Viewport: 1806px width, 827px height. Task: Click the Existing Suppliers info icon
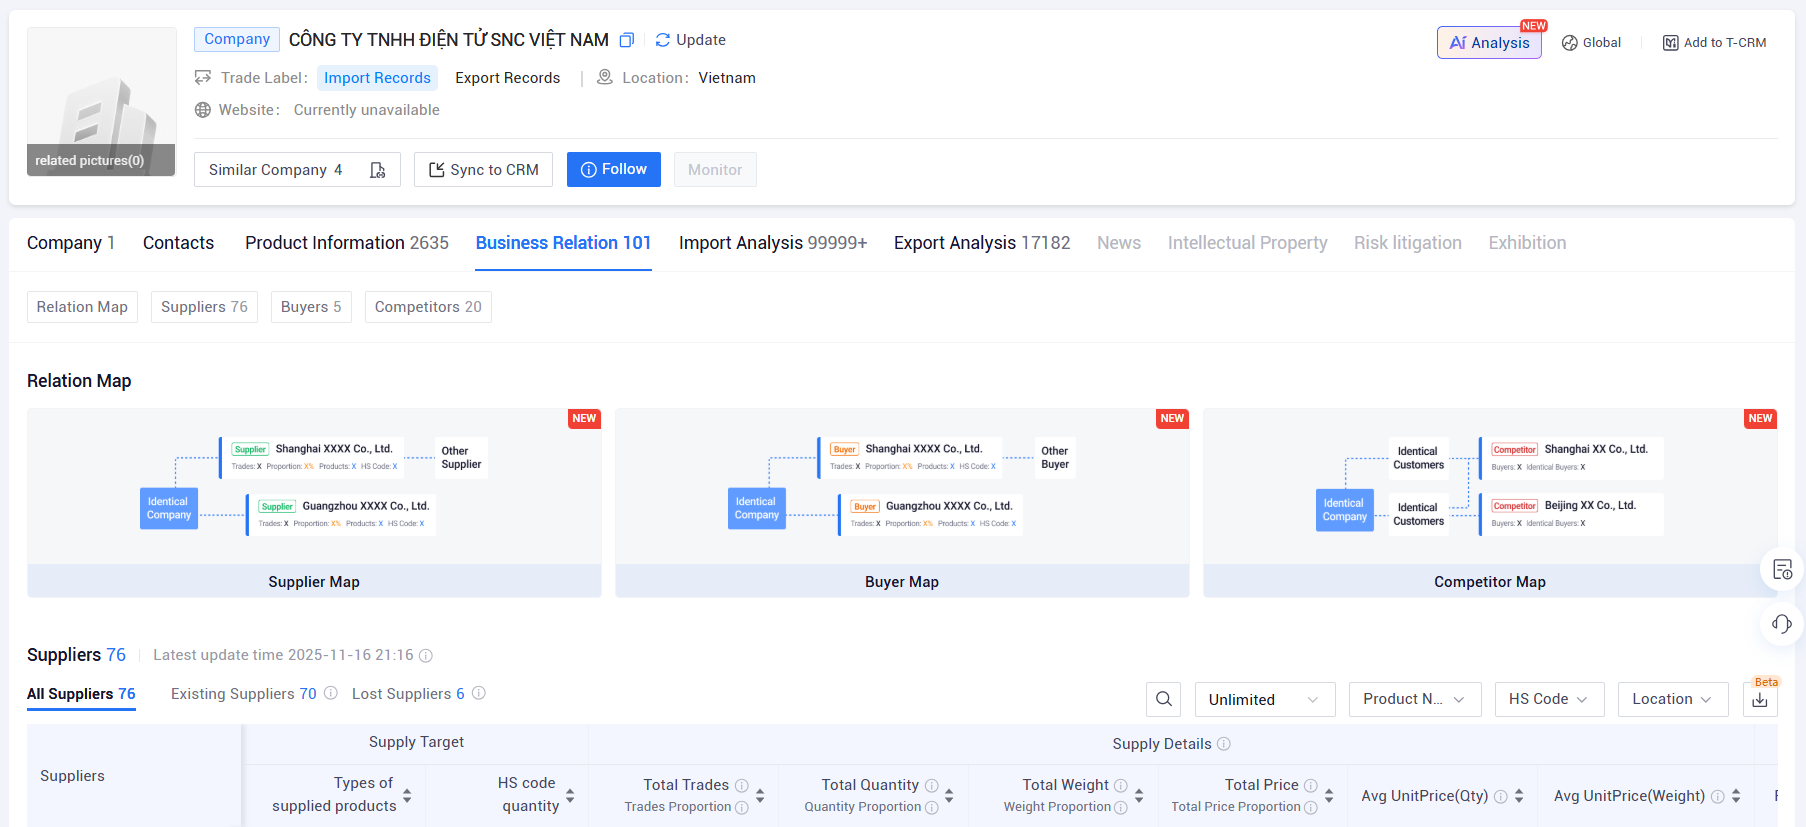tap(331, 693)
